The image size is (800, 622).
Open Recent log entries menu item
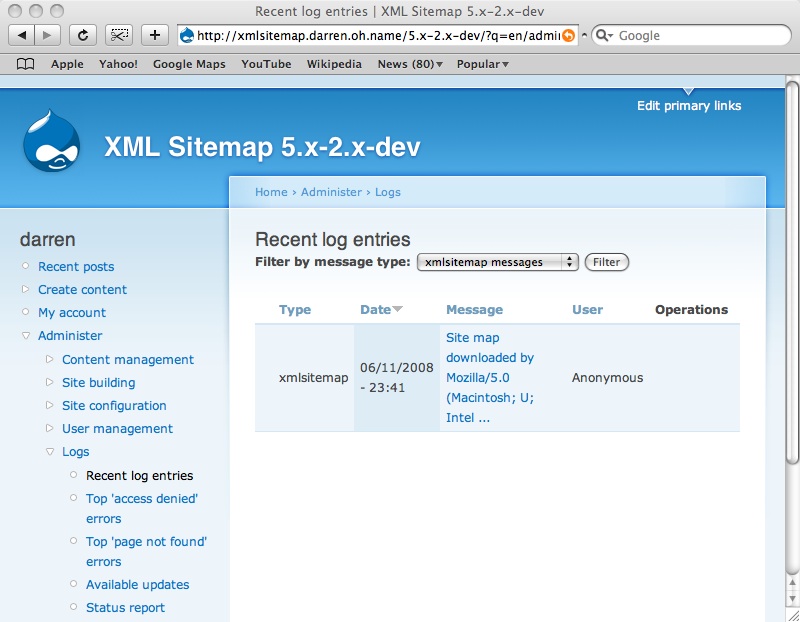[139, 476]
